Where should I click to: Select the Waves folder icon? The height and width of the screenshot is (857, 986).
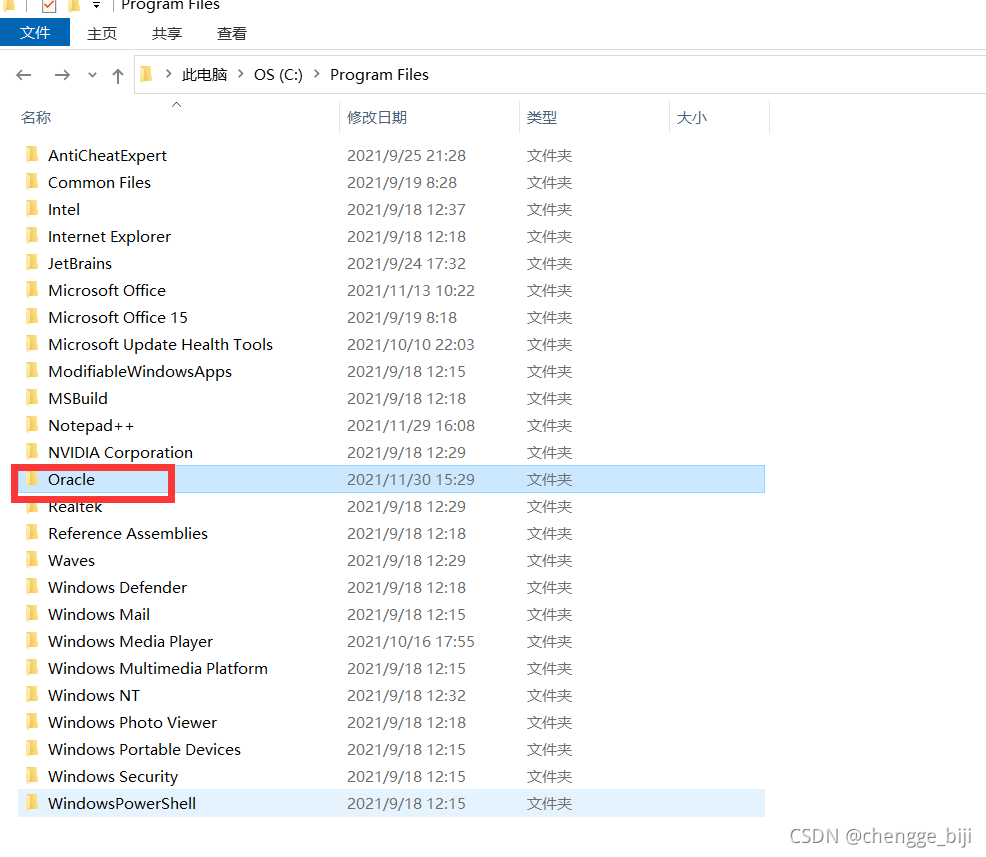32,560
